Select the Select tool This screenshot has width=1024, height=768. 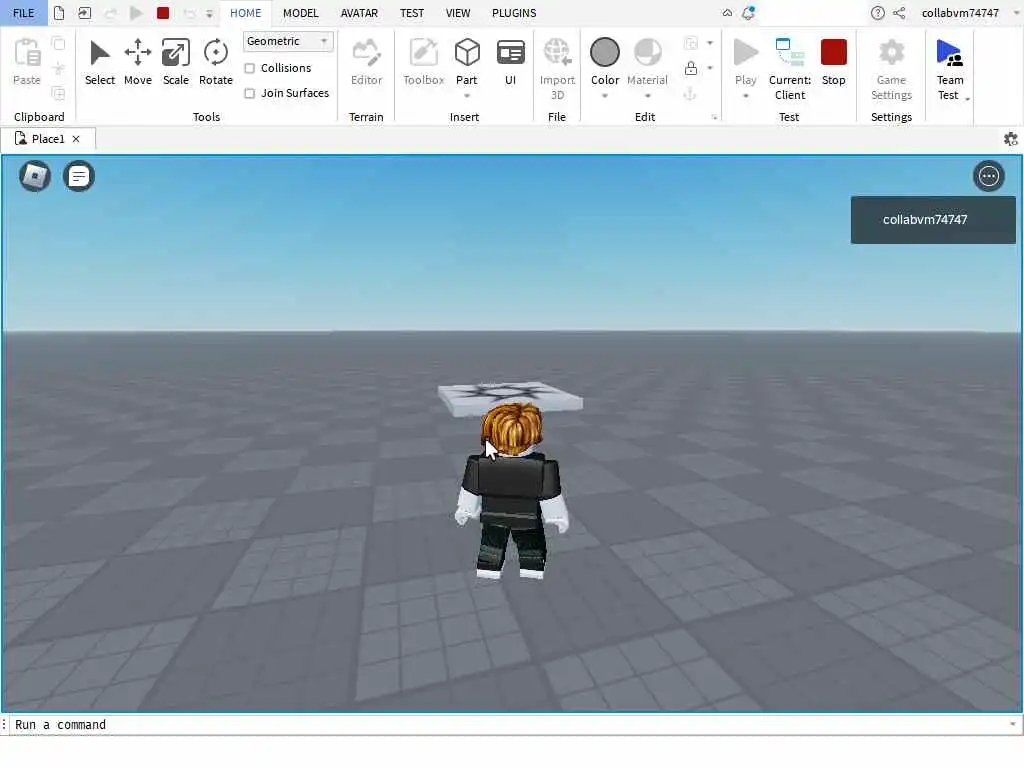point(99,62)
